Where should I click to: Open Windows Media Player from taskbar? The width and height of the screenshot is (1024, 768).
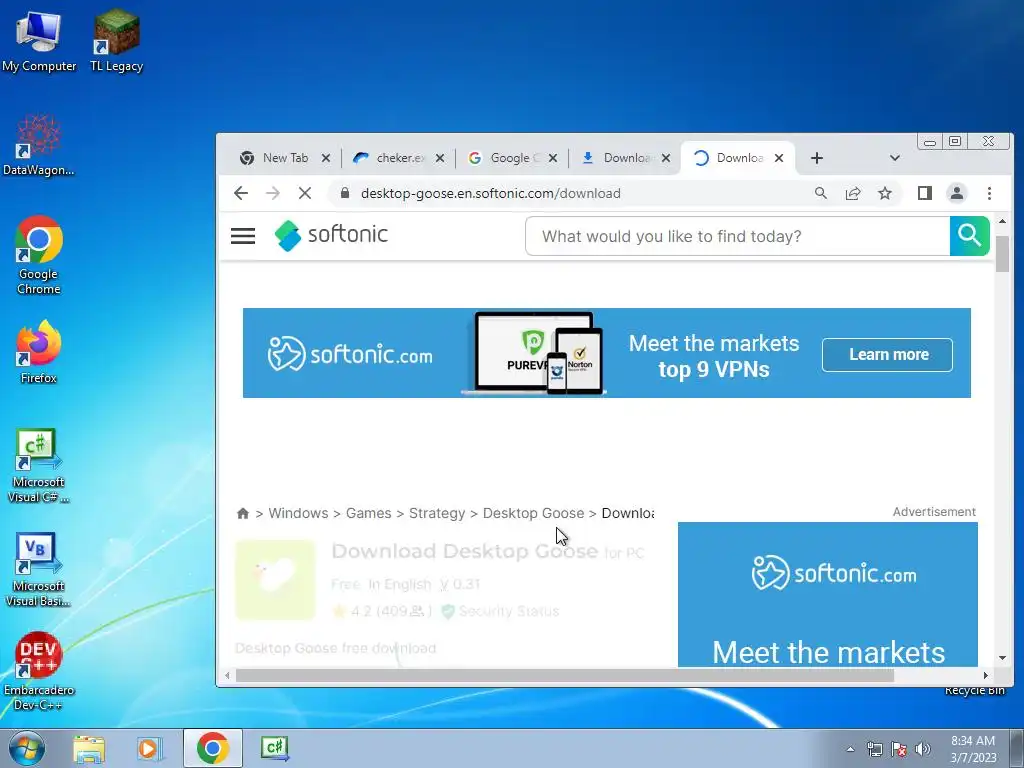pos(151,748)
